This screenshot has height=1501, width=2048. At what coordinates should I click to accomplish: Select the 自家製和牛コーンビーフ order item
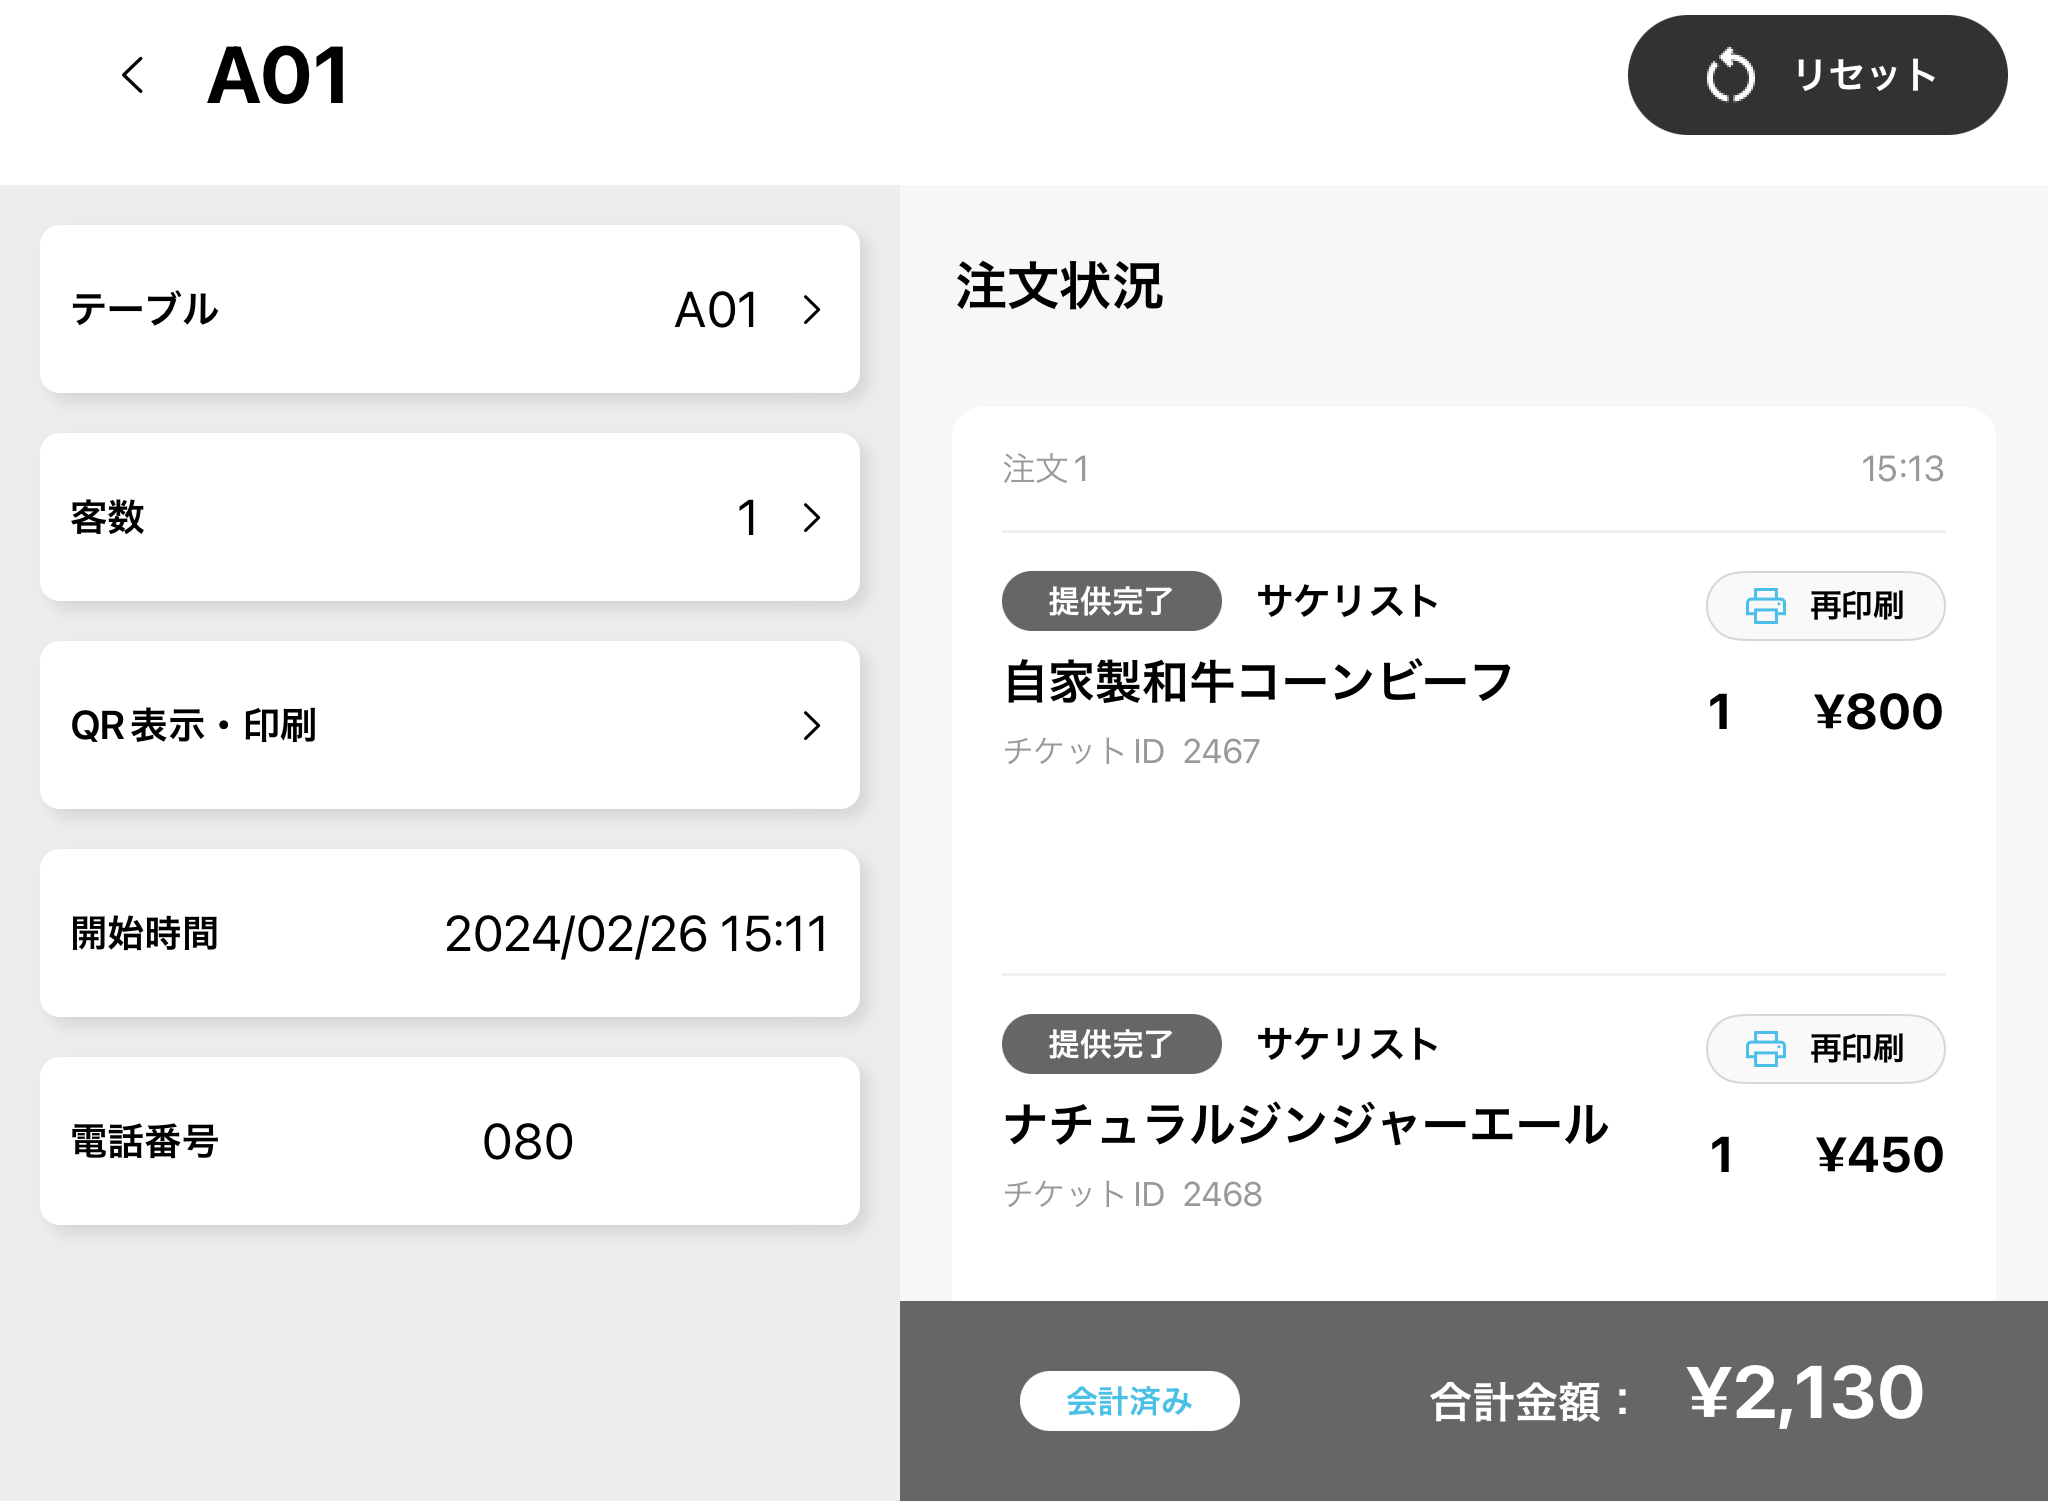[x=1258, y=683]
